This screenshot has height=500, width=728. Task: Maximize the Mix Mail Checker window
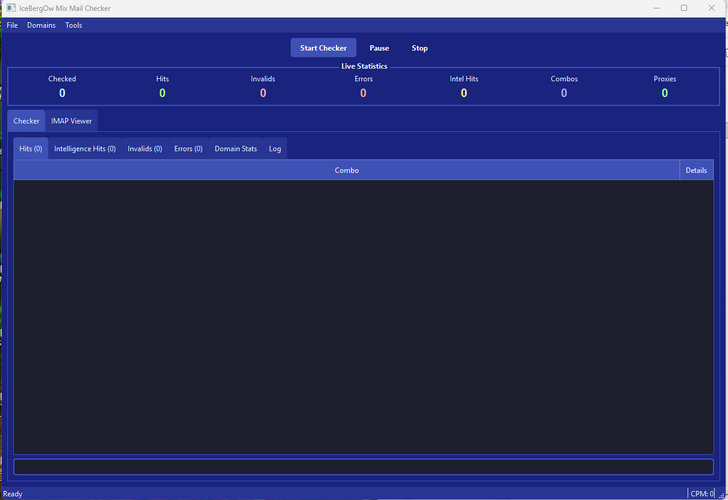tap(684, 8)
